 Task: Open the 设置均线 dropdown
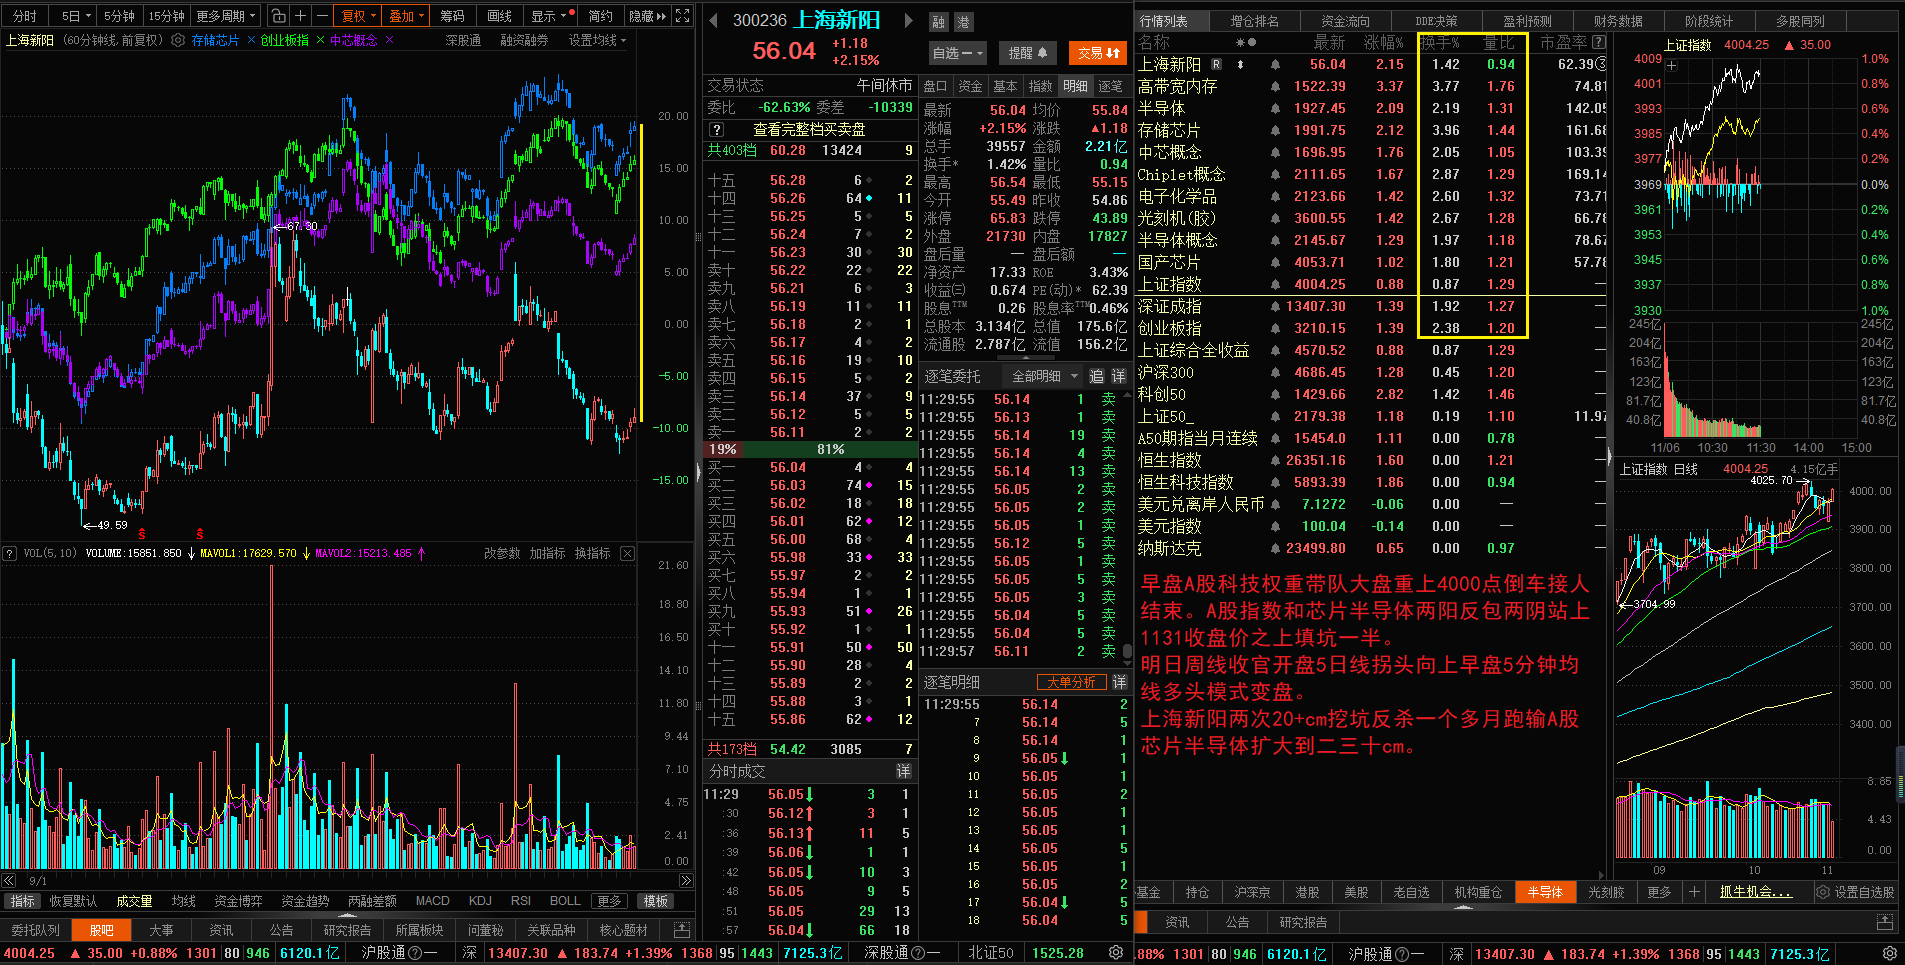click(x=597, y=40)
